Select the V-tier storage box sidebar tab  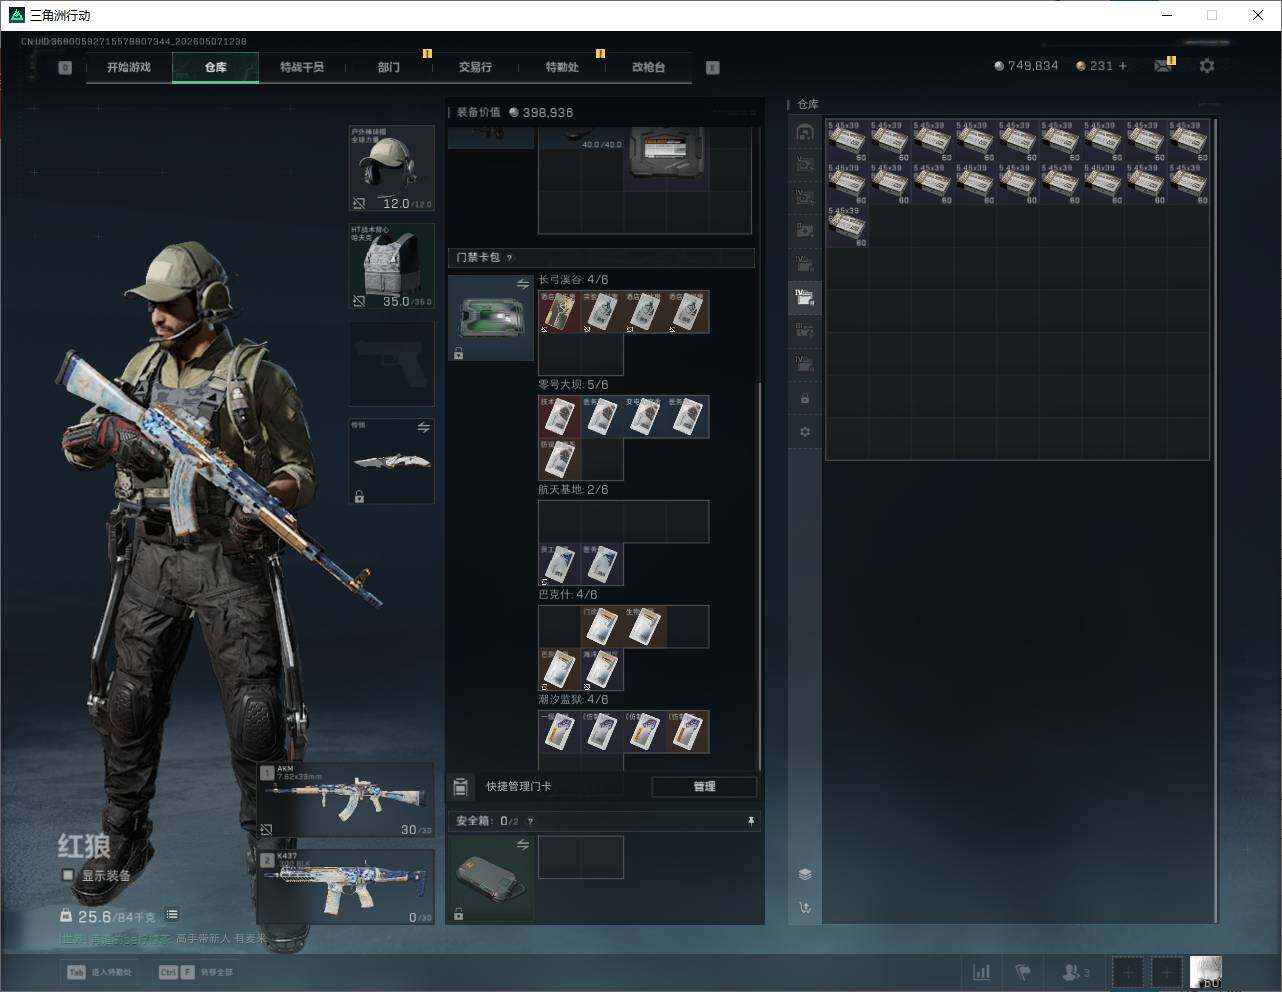click(x=805, y=164)
